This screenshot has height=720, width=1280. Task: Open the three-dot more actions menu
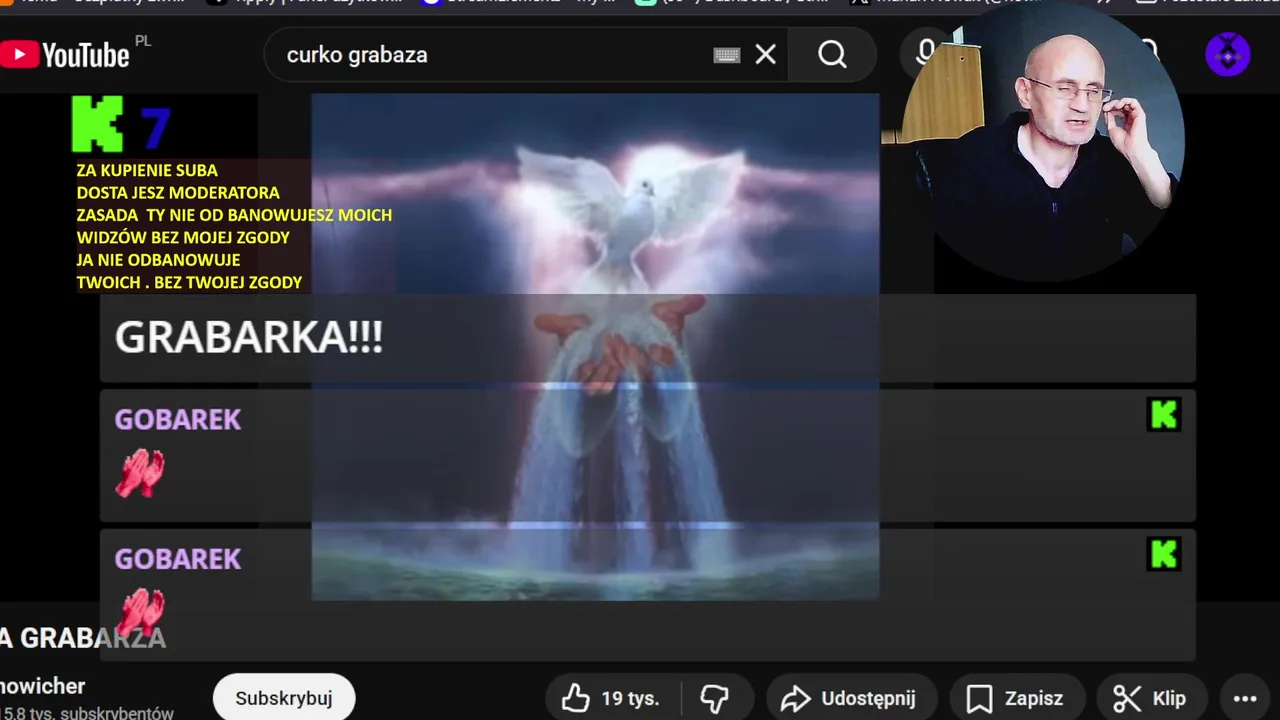1244,698
